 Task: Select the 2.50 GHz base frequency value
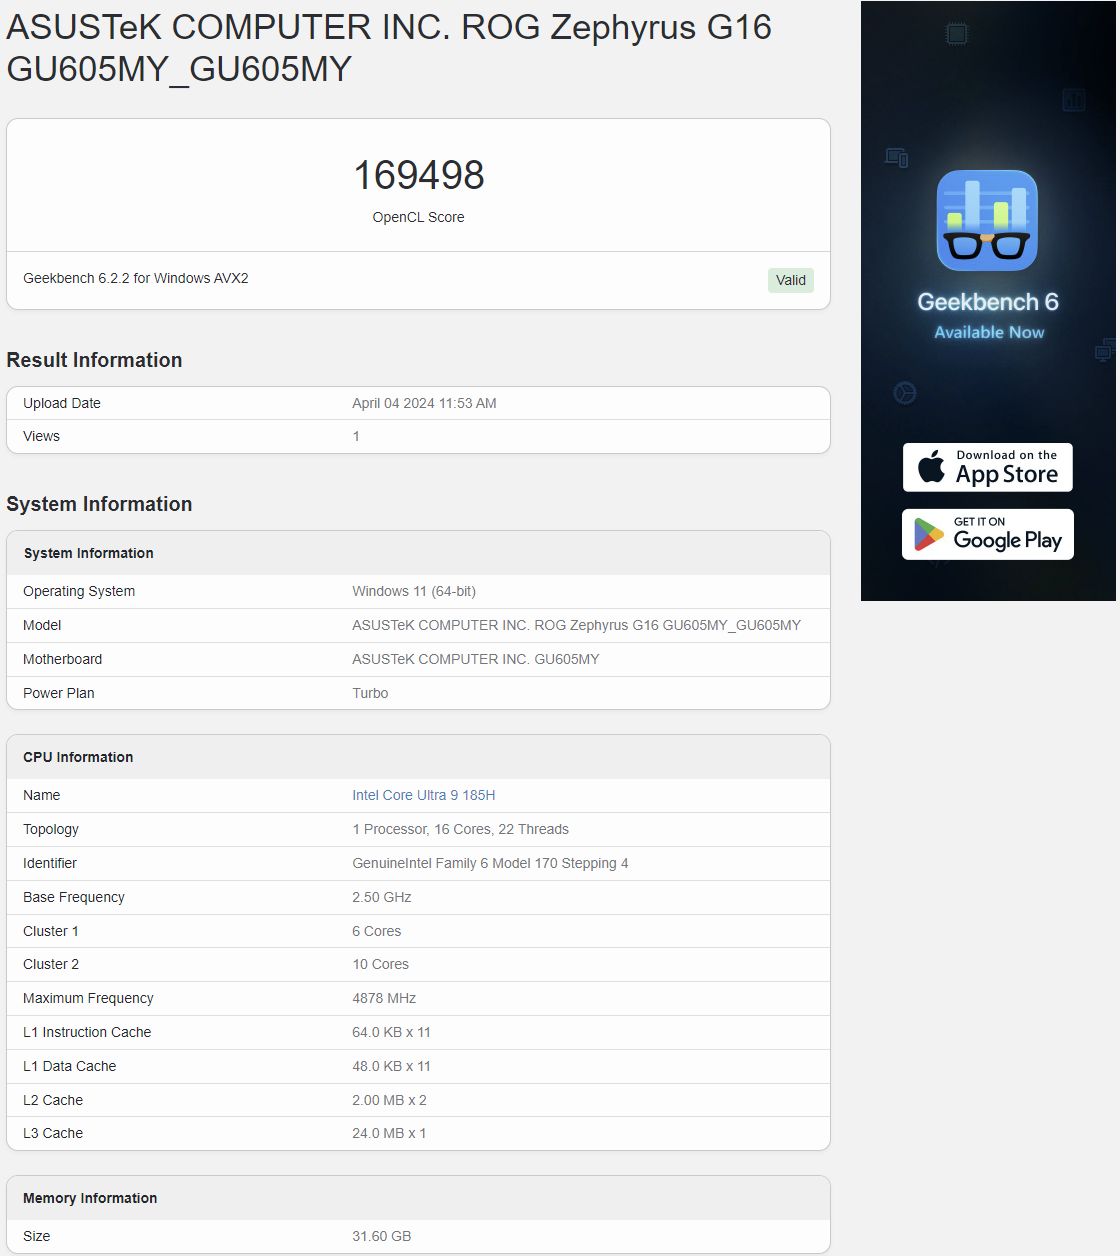382,897
